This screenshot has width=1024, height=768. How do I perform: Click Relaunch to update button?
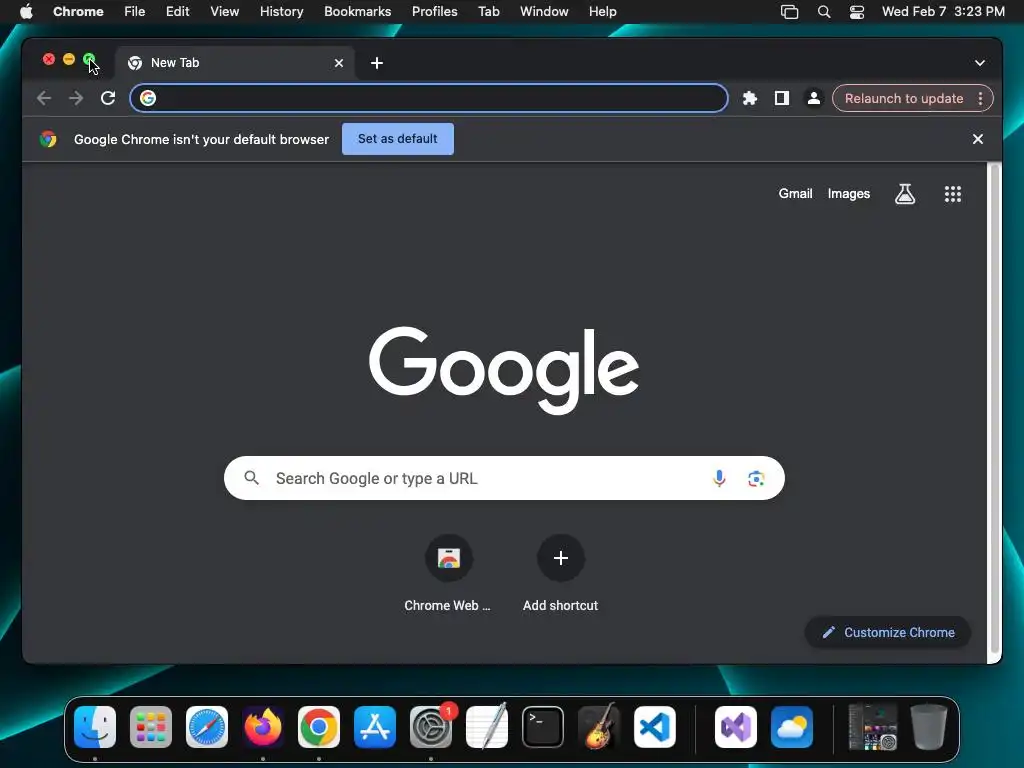coord(904,99)
